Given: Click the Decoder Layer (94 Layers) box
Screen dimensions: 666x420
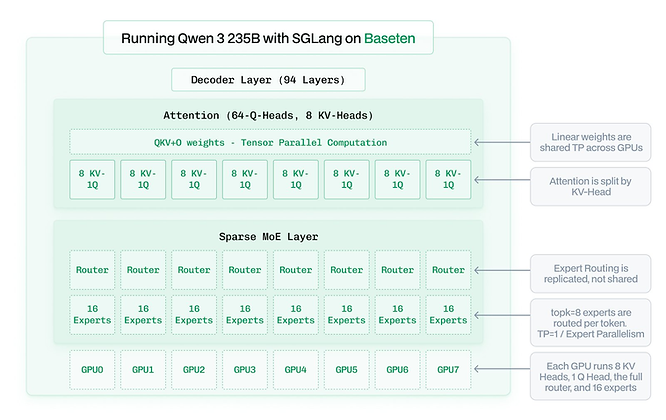Looking at the screenshot, I should (269, 79).
